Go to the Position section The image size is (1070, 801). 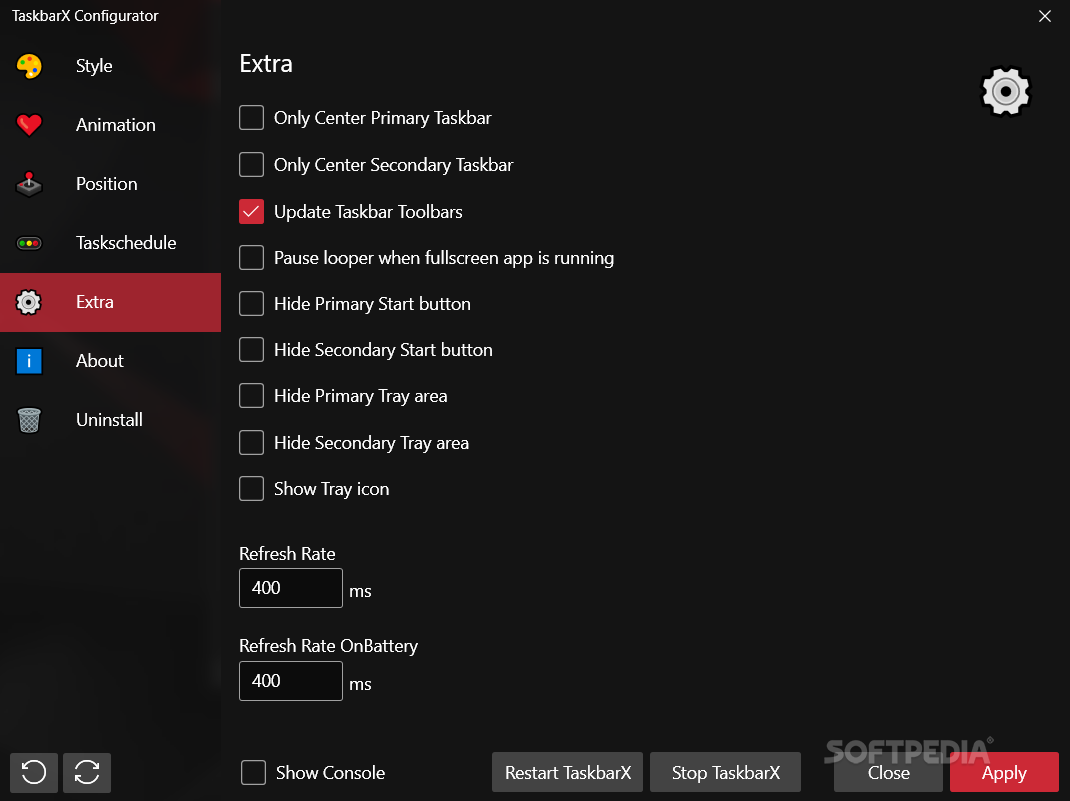[x=111, y=184]
